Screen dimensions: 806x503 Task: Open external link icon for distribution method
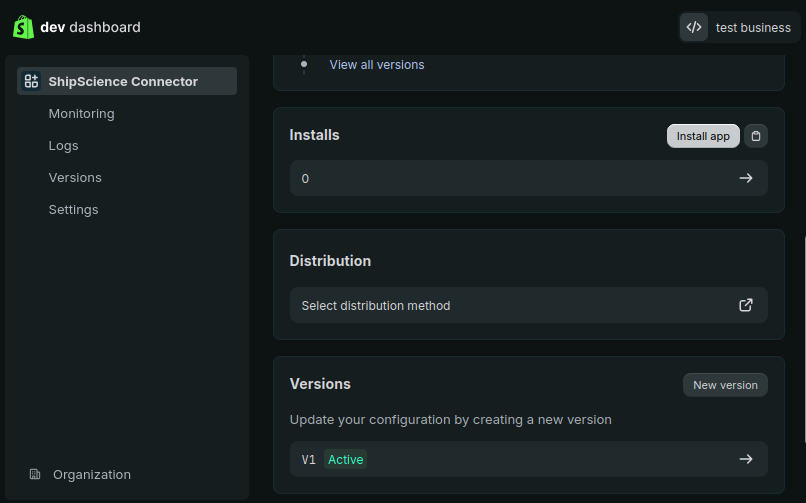[746, 305]
